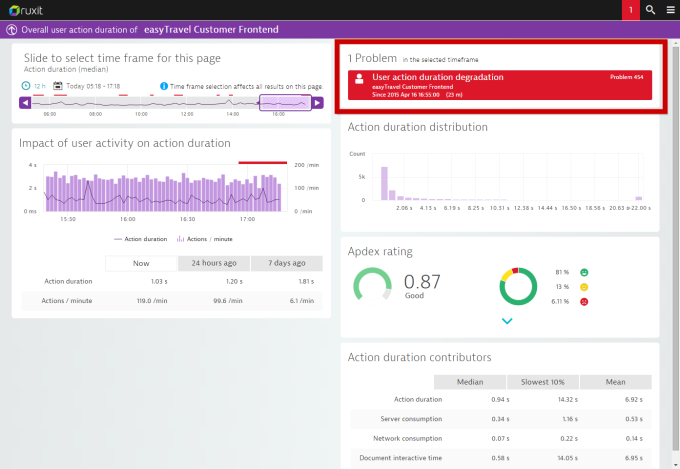Image resolution: width=680 pixels, height=469 pixels.
Task: Click the Action duration 1.03 s value
Action: [x=159, y=282]
